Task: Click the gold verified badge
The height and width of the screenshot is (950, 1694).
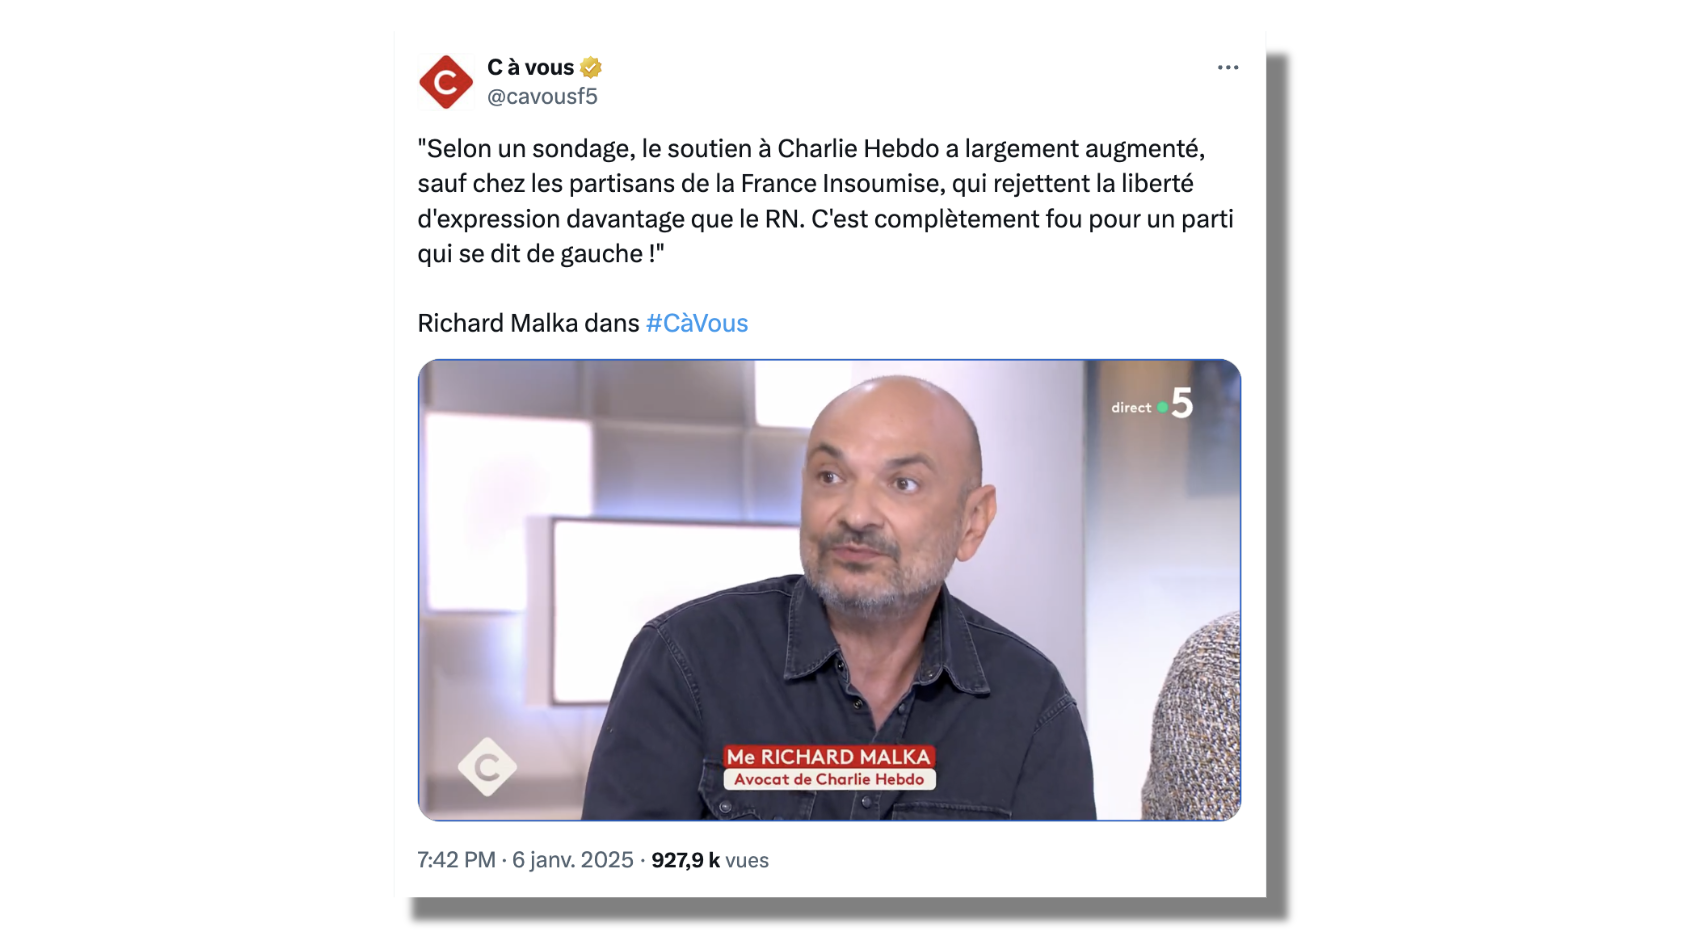Action: (591, 68)
